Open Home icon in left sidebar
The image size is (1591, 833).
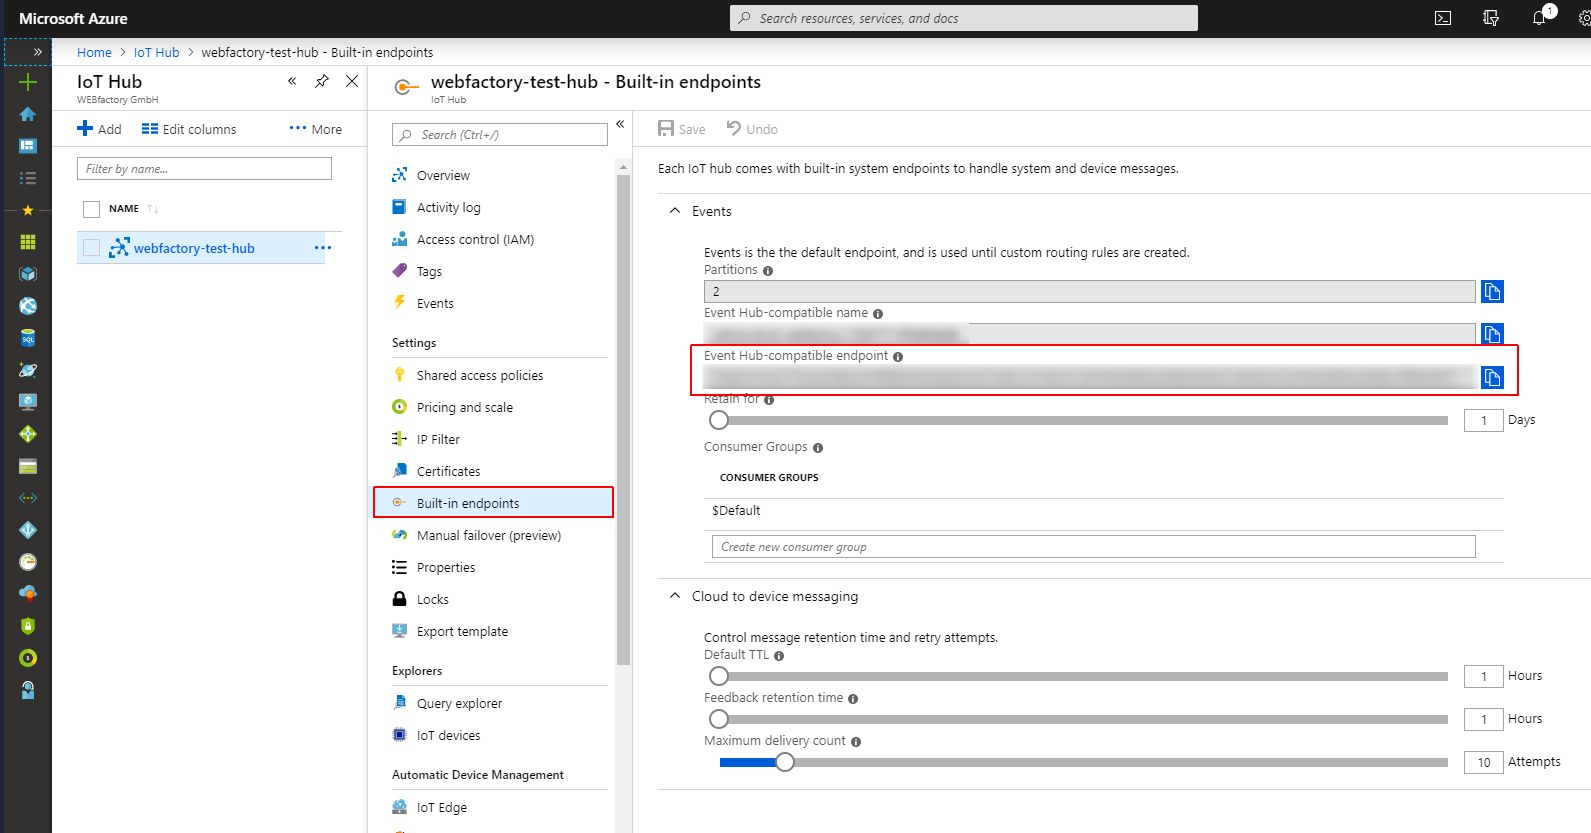[x=28, y=114]
